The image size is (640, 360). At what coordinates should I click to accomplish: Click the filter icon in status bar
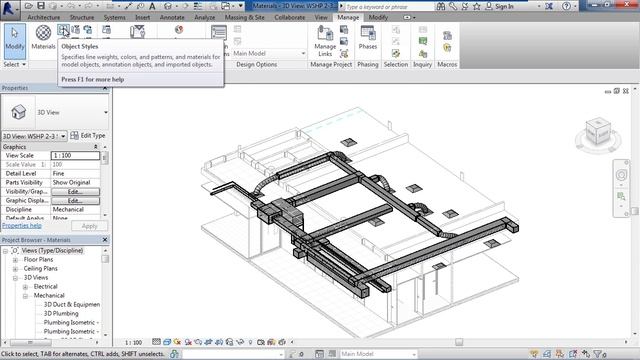tap(598, 354)
